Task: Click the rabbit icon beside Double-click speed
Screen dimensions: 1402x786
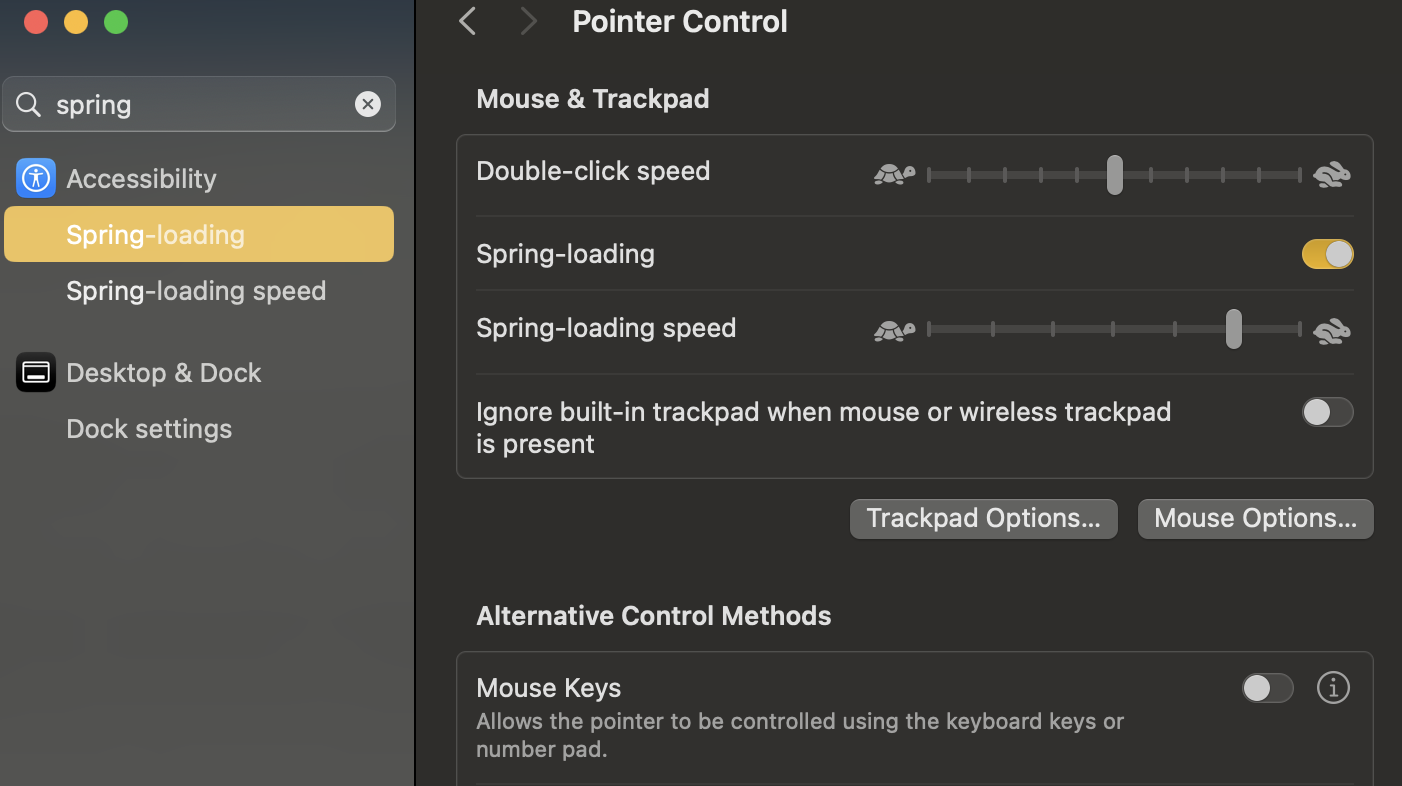Action: [1331, 173]
